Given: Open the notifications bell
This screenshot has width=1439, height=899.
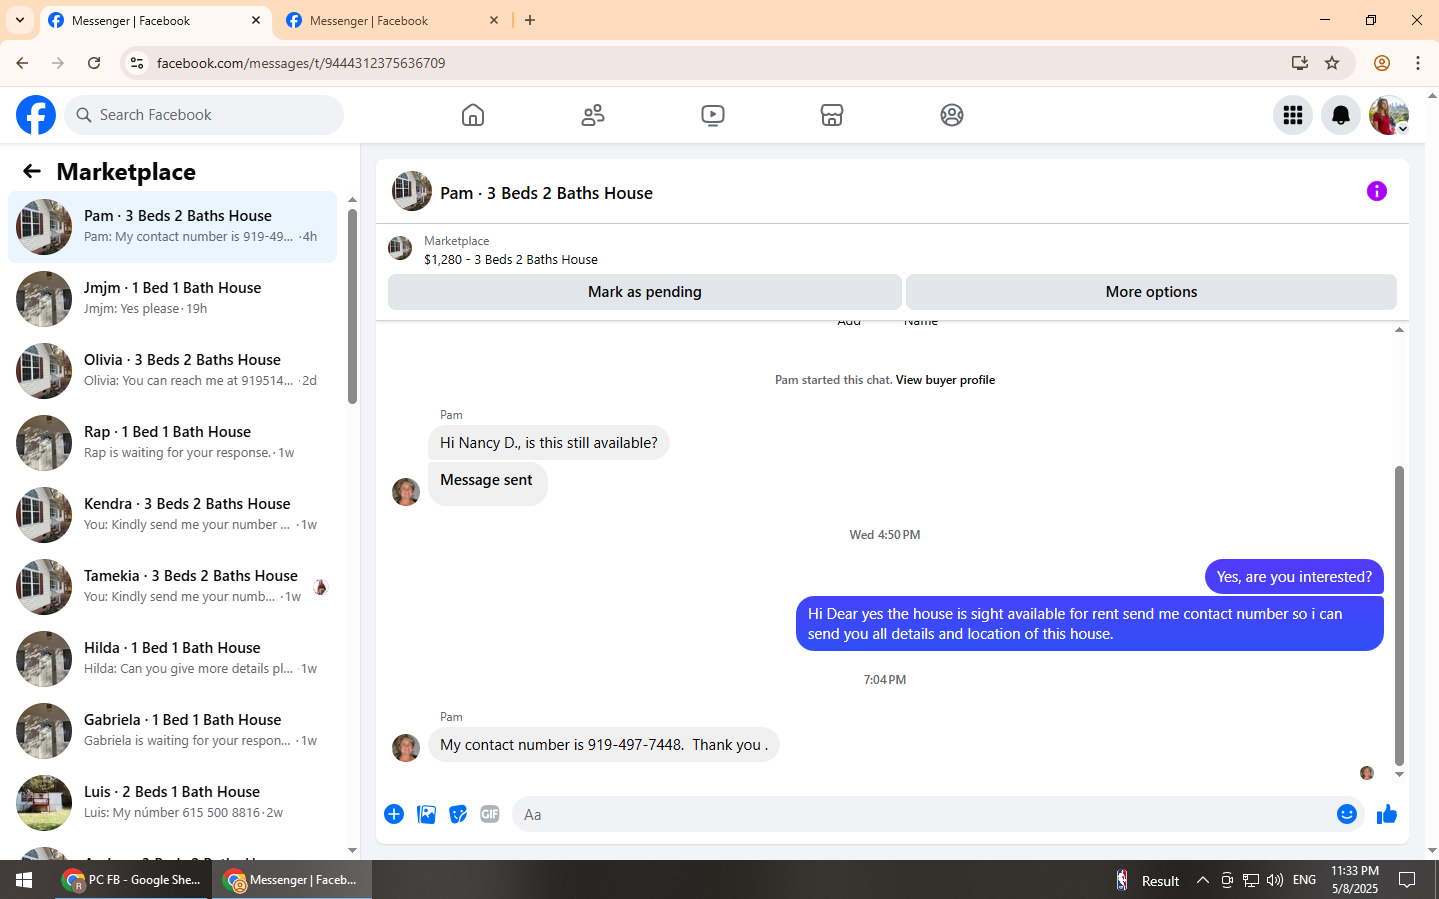Looking at the screenshot, I should (x=1341, y=115).
